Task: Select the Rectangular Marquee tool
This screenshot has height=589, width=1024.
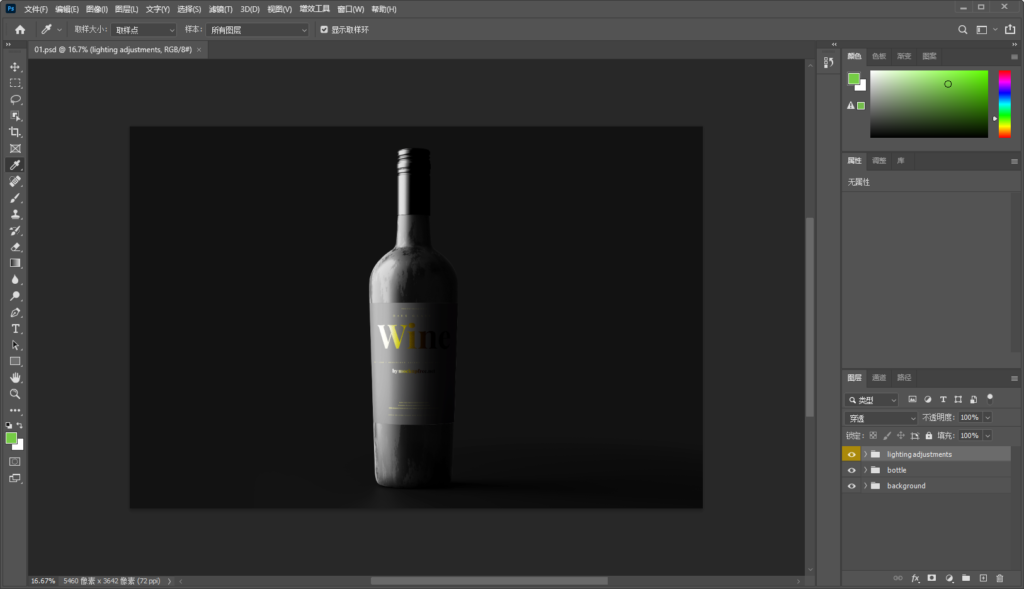Action: point(15,84)
